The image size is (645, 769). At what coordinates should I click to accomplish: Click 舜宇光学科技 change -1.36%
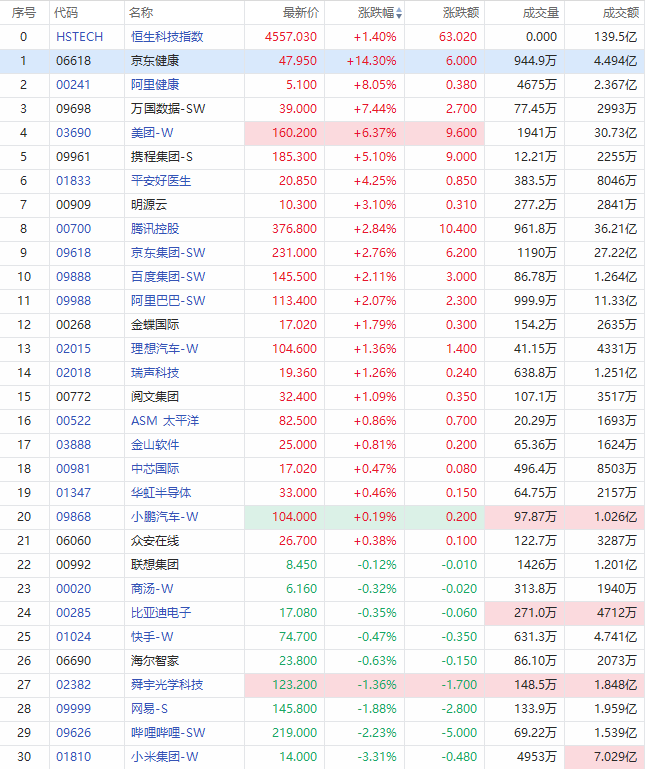(377, 685)
